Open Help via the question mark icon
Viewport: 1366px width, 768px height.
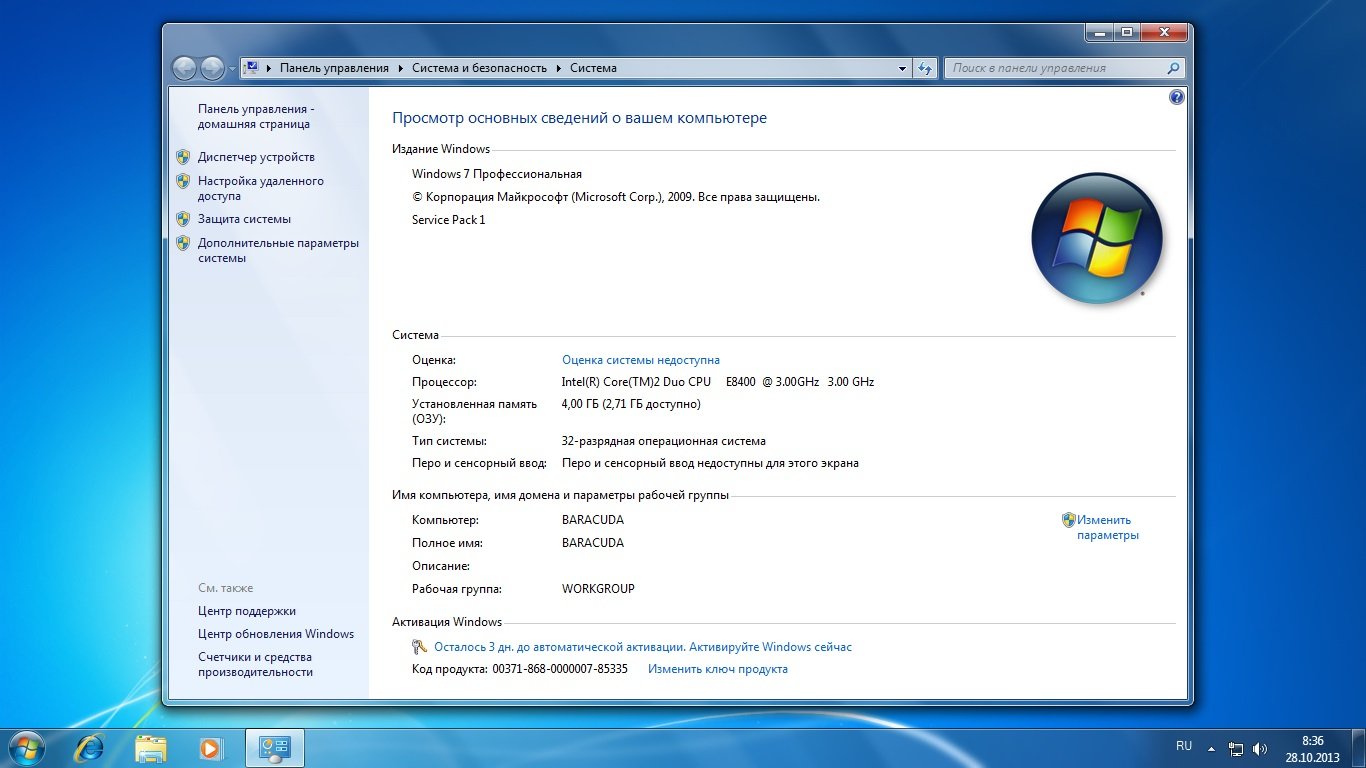(x=1176, y=97)
